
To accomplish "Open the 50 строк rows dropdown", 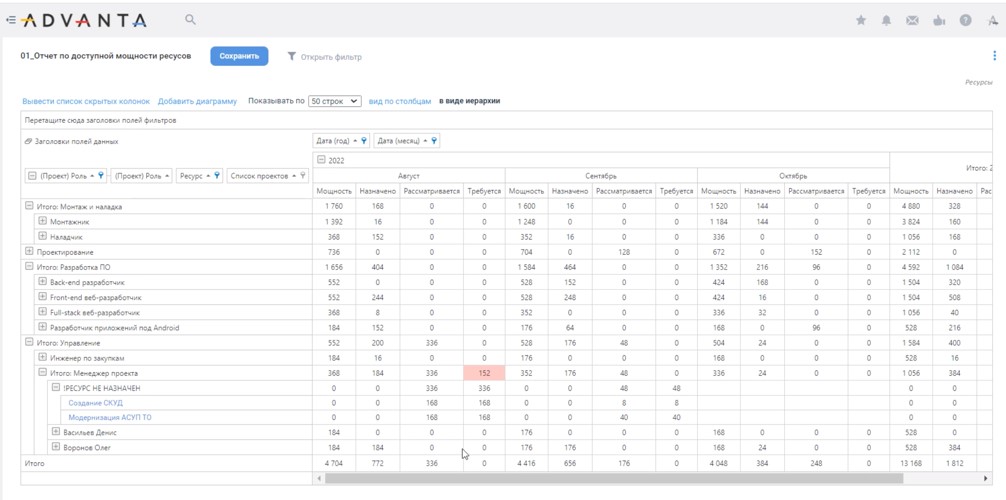I will [x=335, y=101].
